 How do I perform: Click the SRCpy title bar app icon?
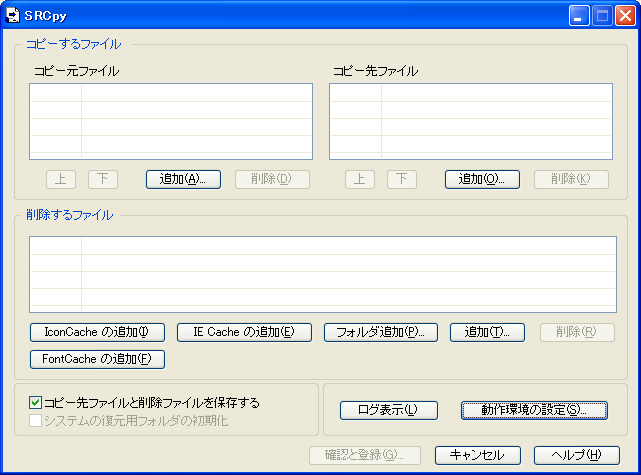coord(13,15)
